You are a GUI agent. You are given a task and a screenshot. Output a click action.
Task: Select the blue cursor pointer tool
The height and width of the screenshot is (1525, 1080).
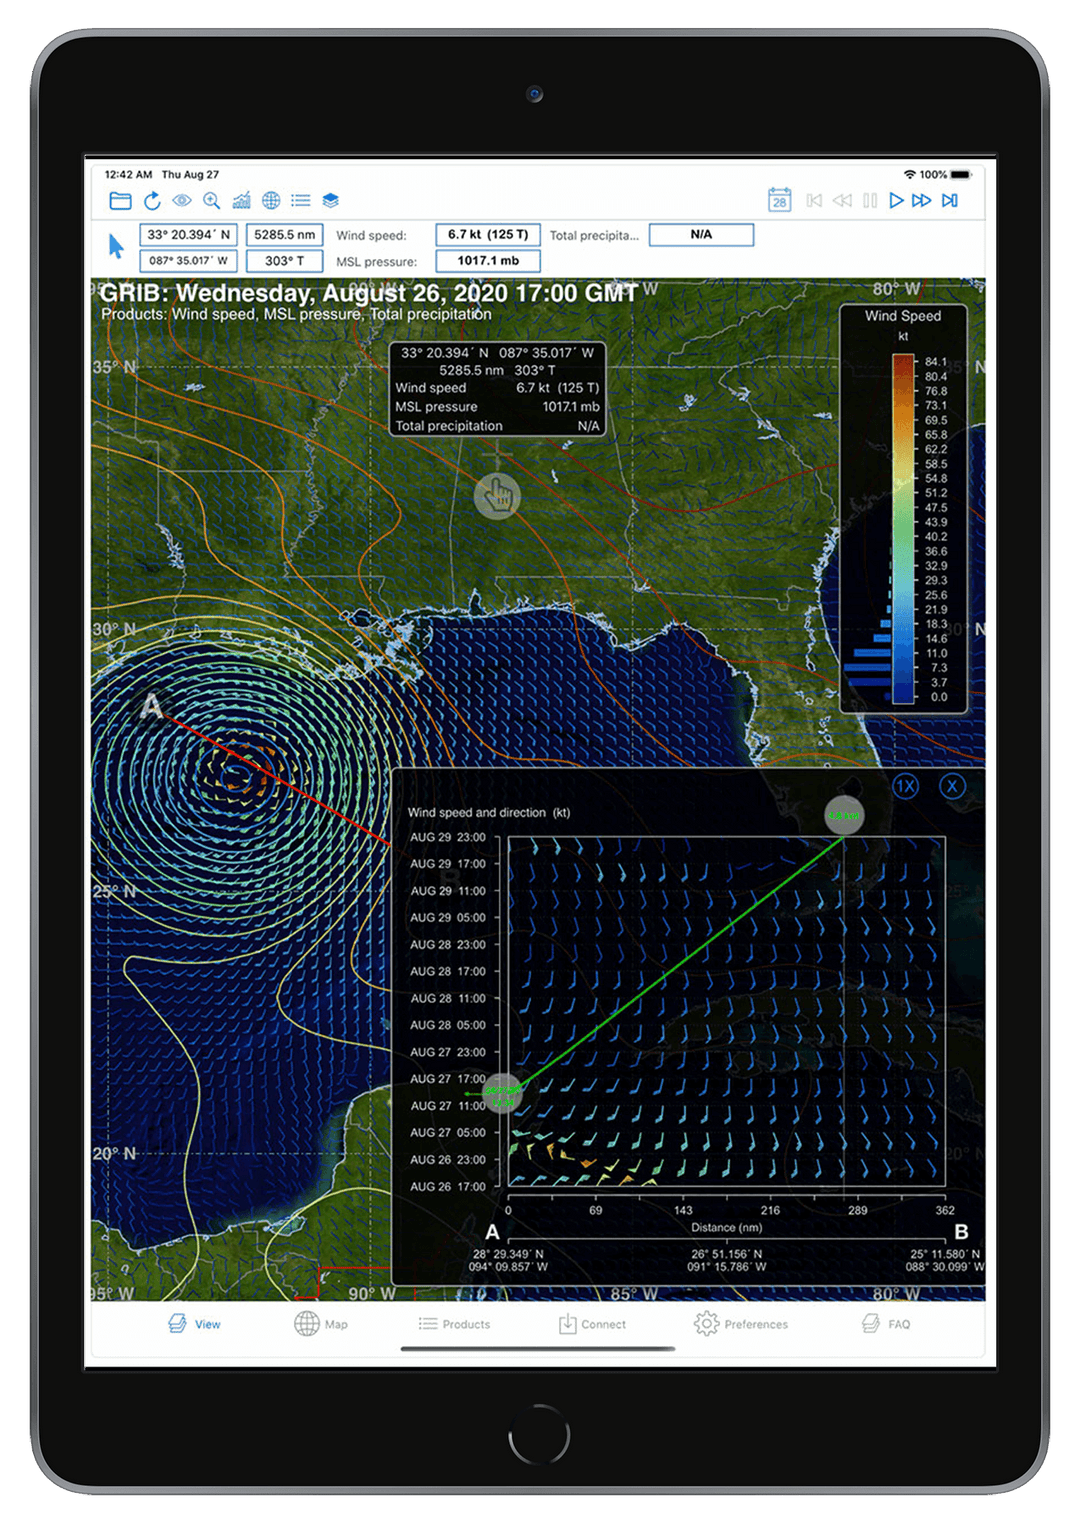click(x=116, y=246)
